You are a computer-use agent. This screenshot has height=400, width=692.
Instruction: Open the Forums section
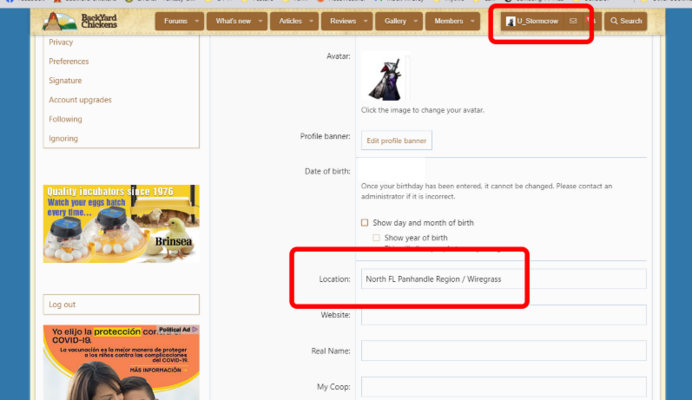point(176,21)
